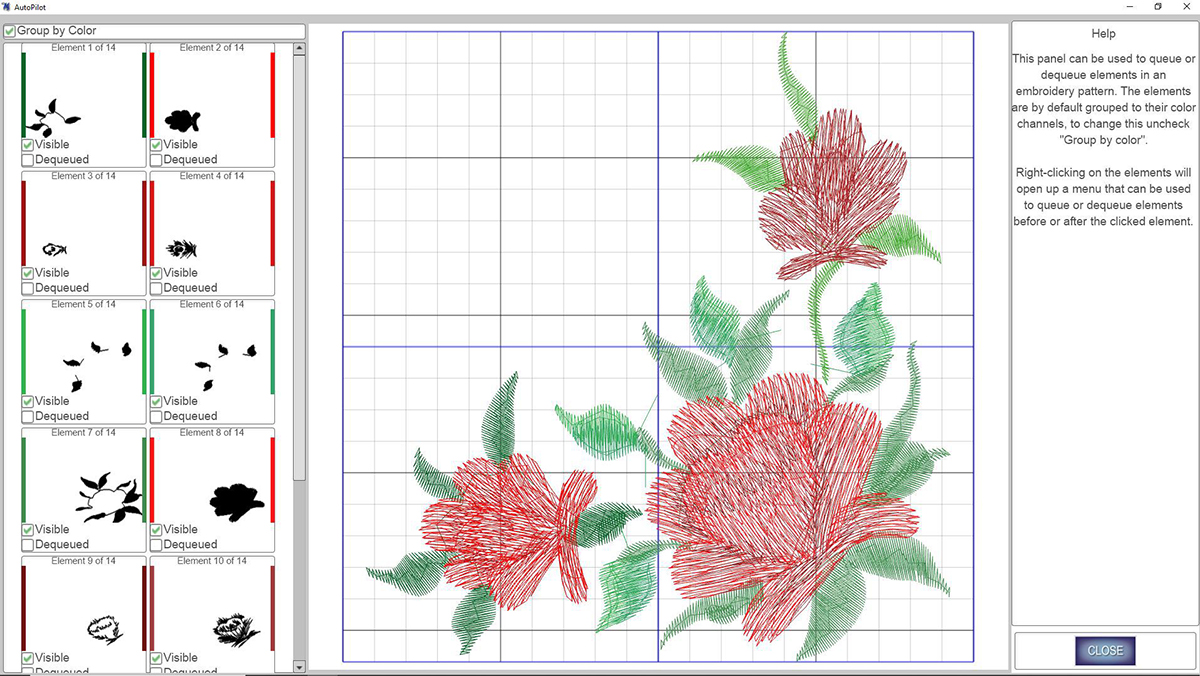Image resolution: width=1200 pixels, height=676 pixels.
Task: Turn off Visible for Element 9
Action: point(28,658)
